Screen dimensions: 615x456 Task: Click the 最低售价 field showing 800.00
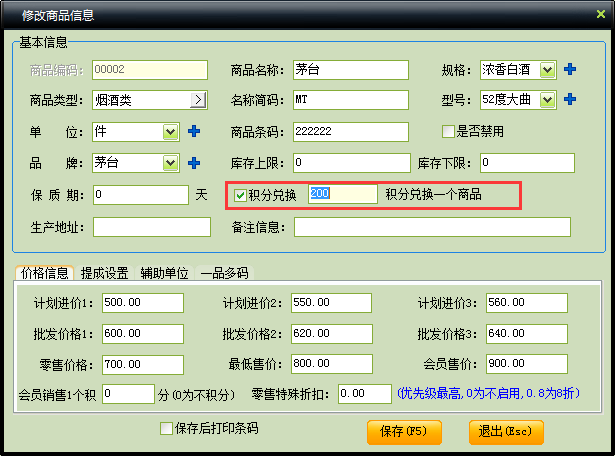click(x=332, y=364)
